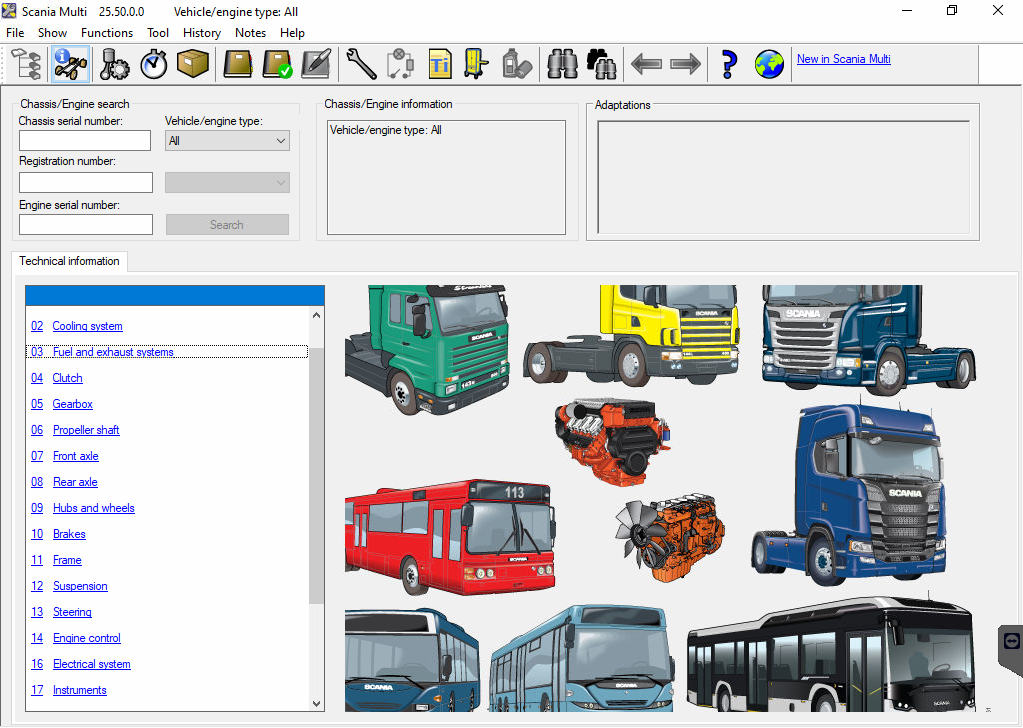The height and width of the screenshot is (728, 1023).
Task: Open the brown book with green checkmark
Action: 277,64
